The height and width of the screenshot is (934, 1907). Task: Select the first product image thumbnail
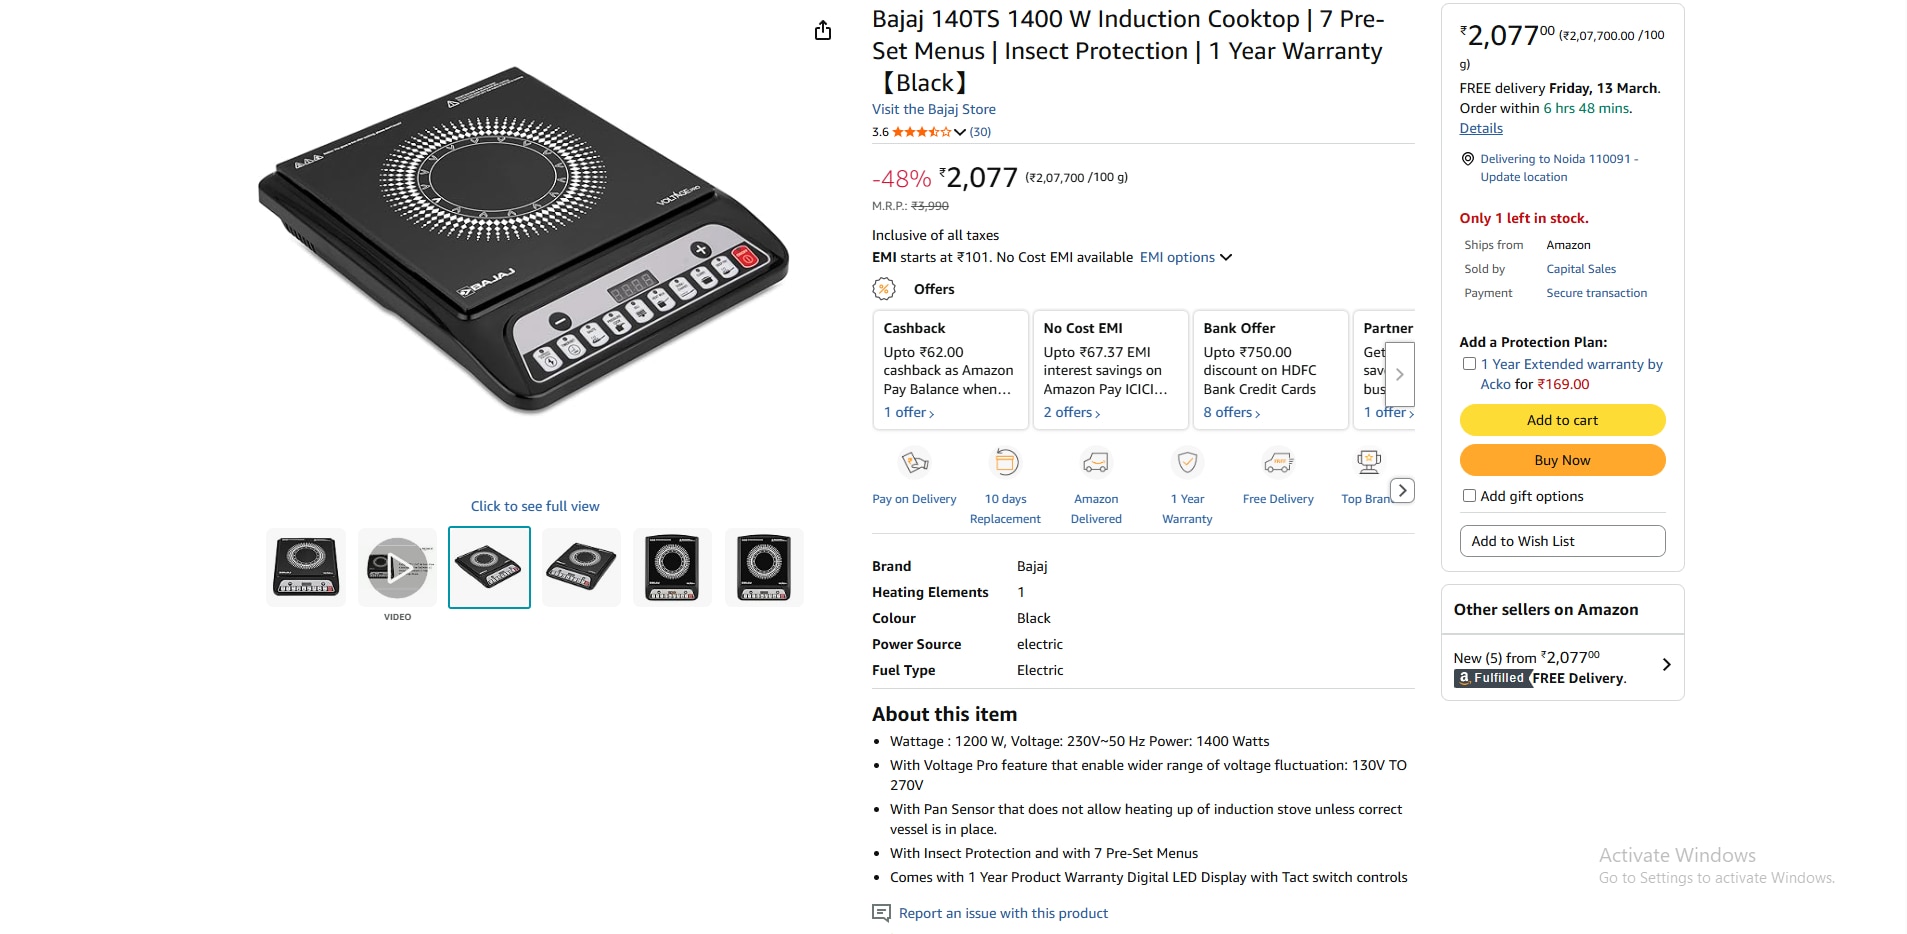306,568
